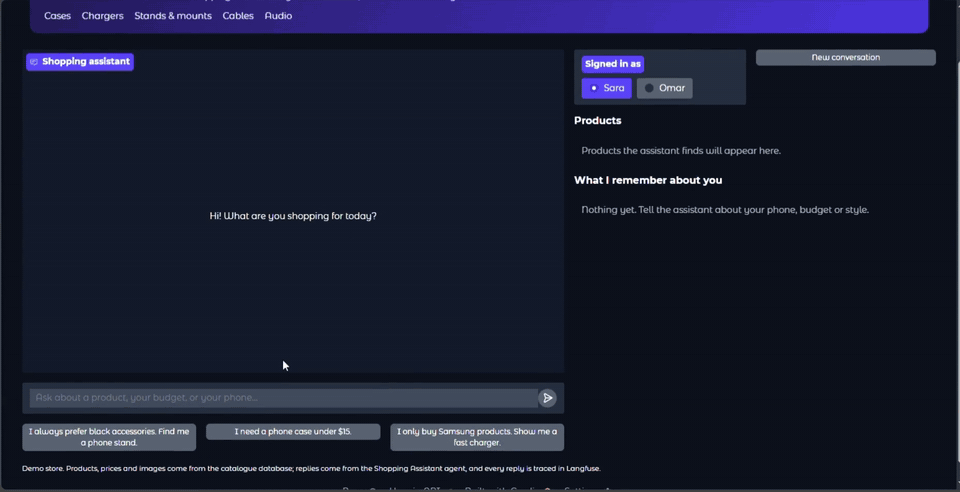This screenshot has height=492, width=960.
Task: Start a New conversation
Action: [846, 58]
